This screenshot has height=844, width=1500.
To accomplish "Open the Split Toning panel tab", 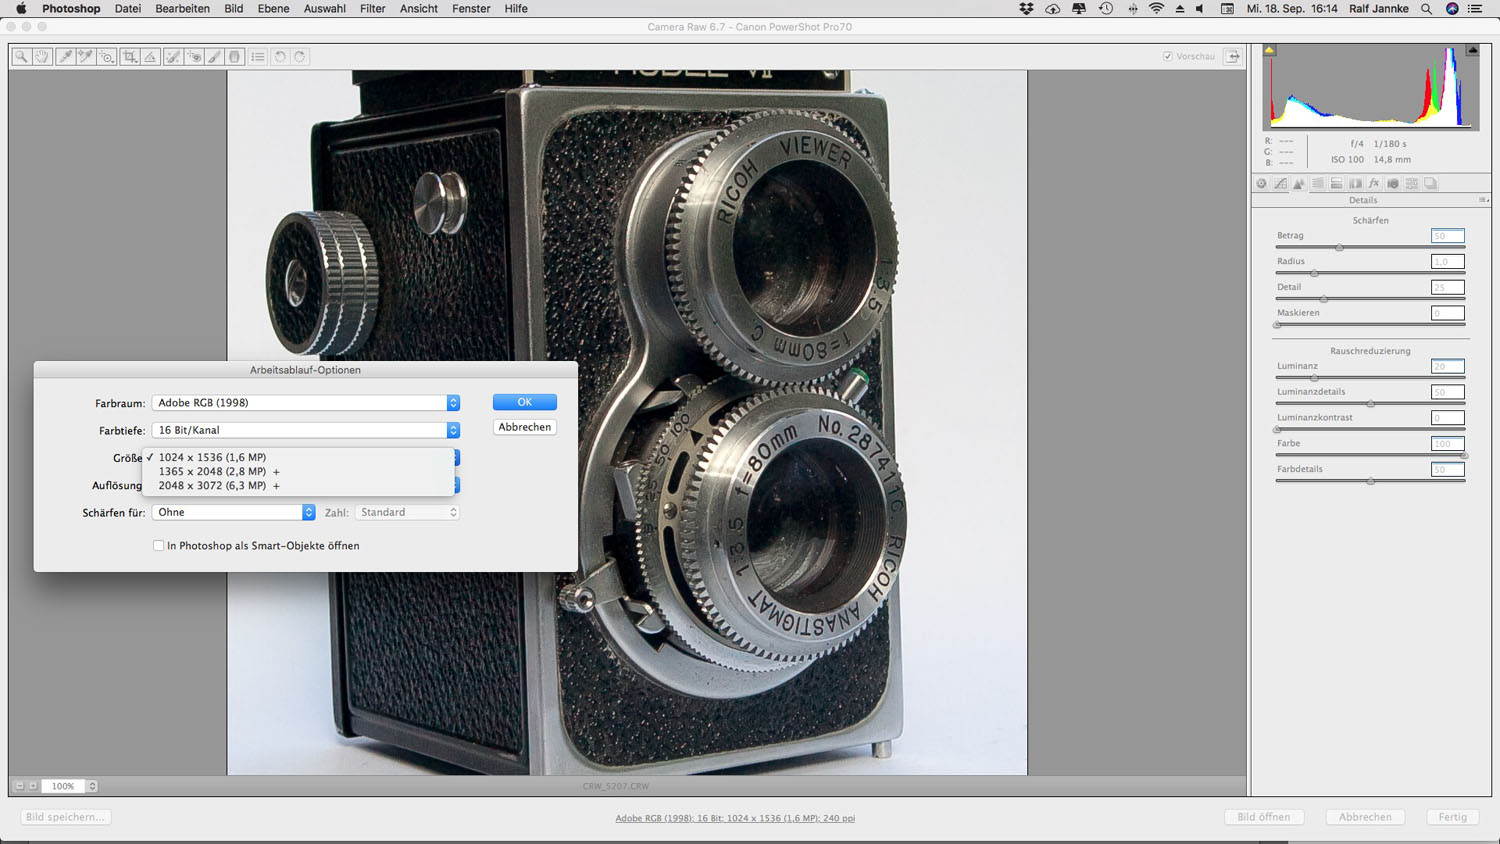I will [1336, 183].
